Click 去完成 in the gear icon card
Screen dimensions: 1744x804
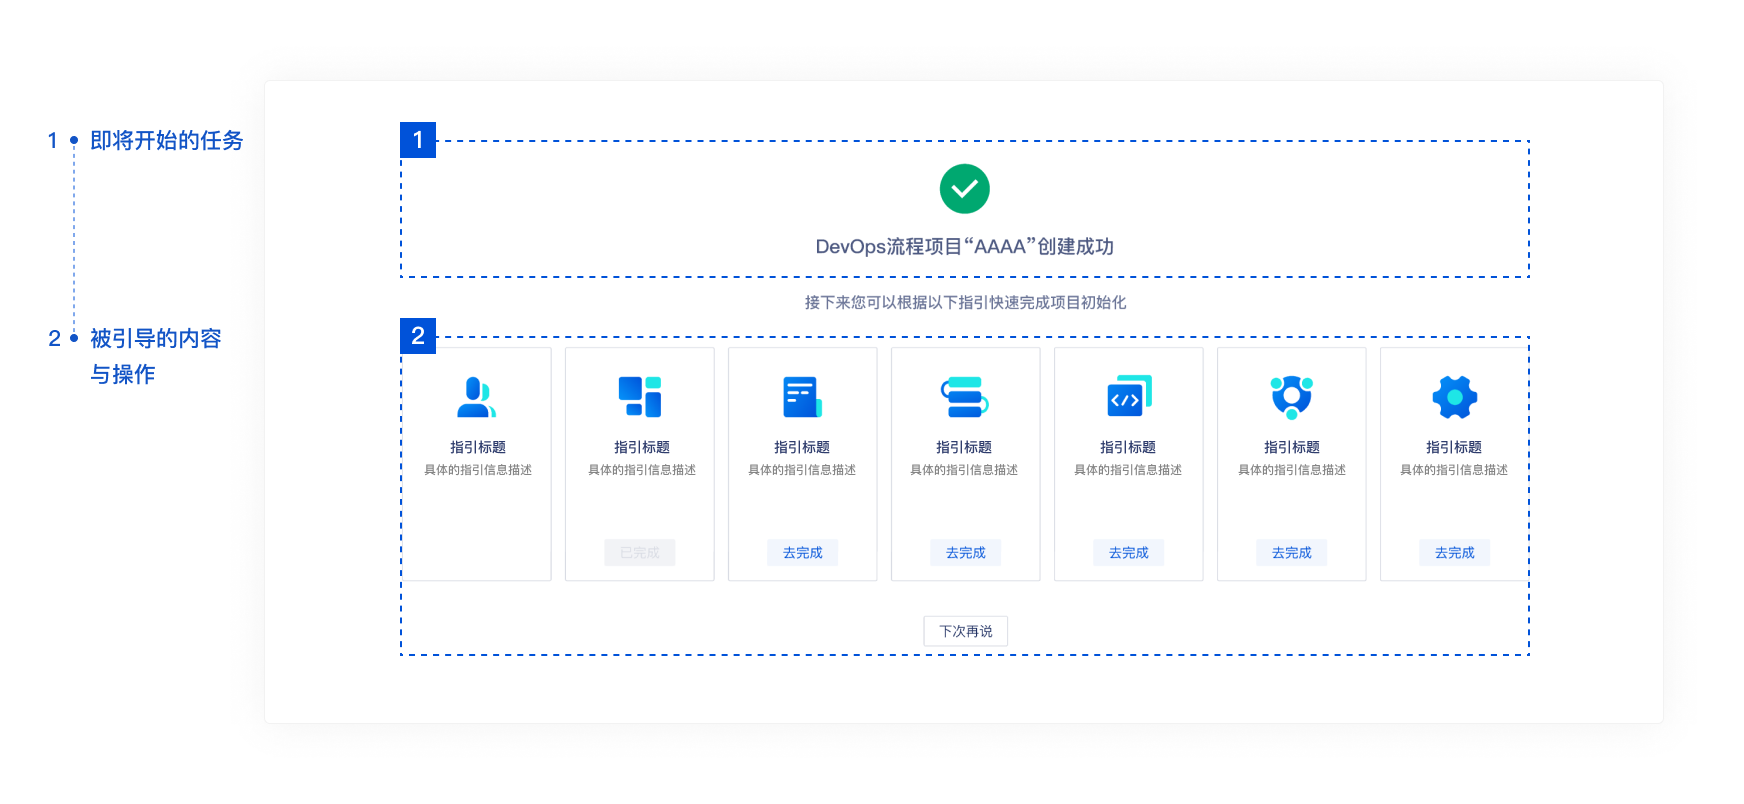(1455, 553)
